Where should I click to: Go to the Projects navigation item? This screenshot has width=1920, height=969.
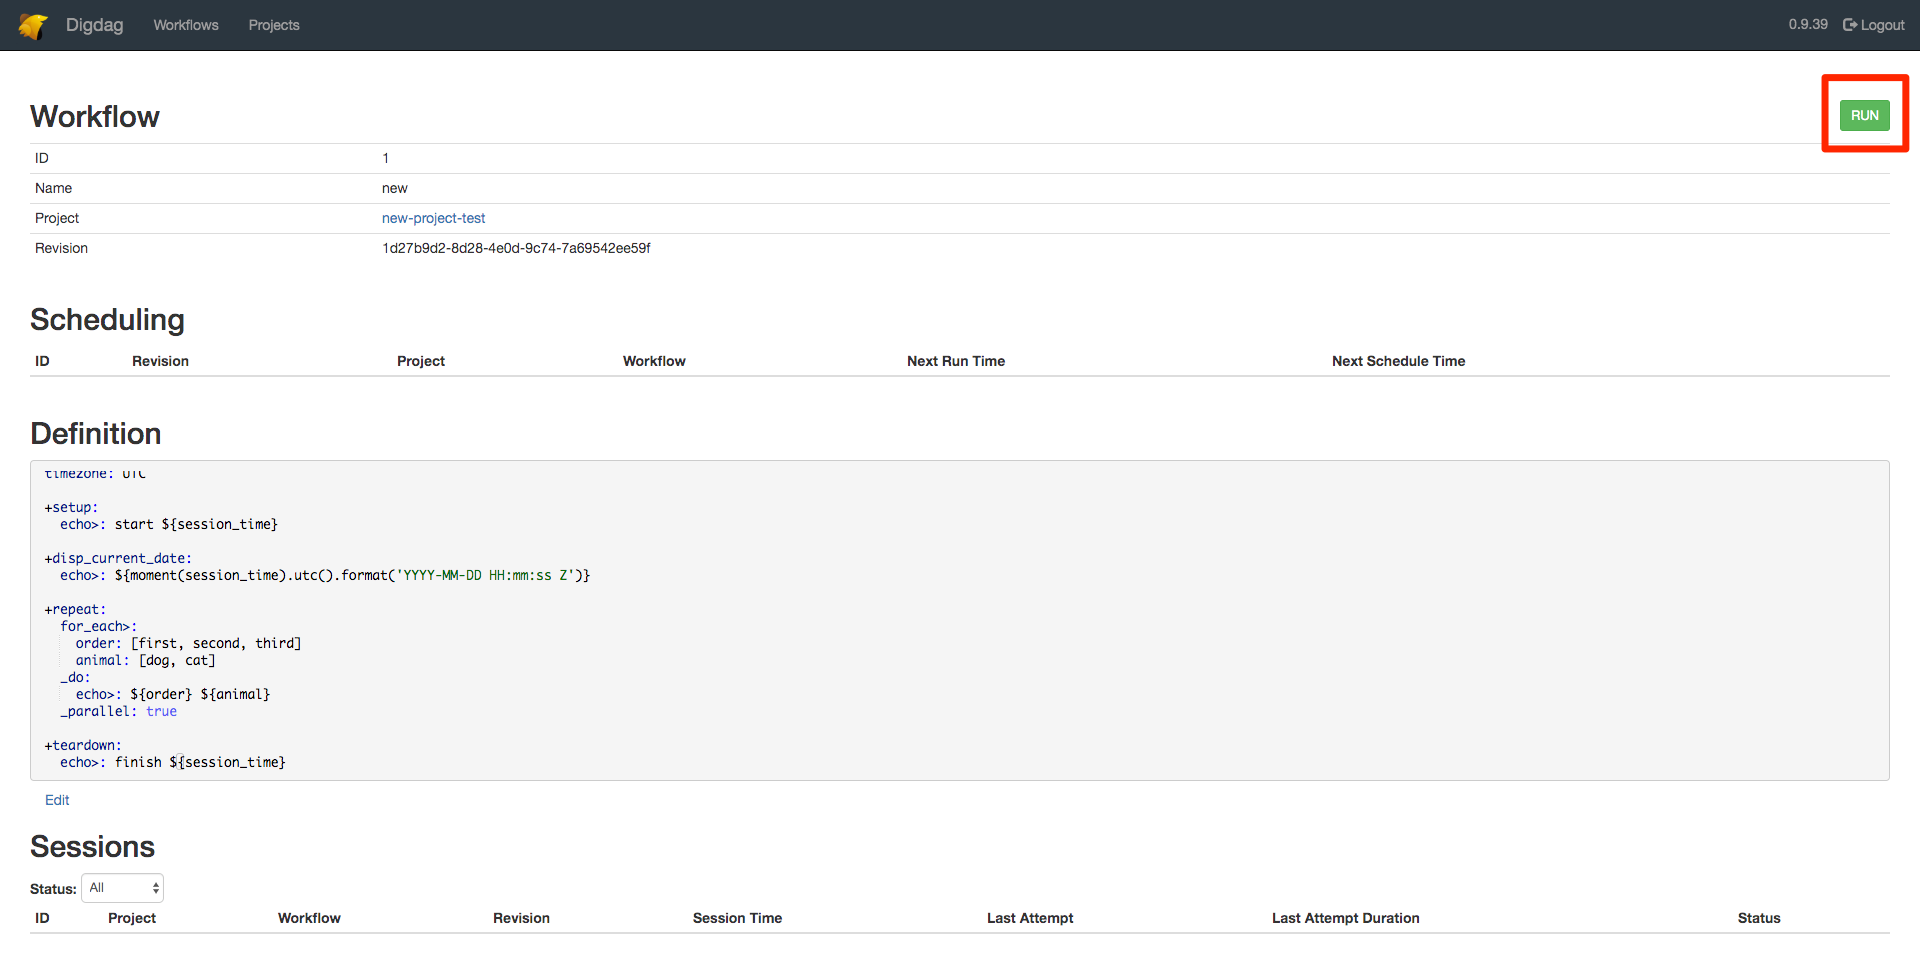[x=274, y=25]
